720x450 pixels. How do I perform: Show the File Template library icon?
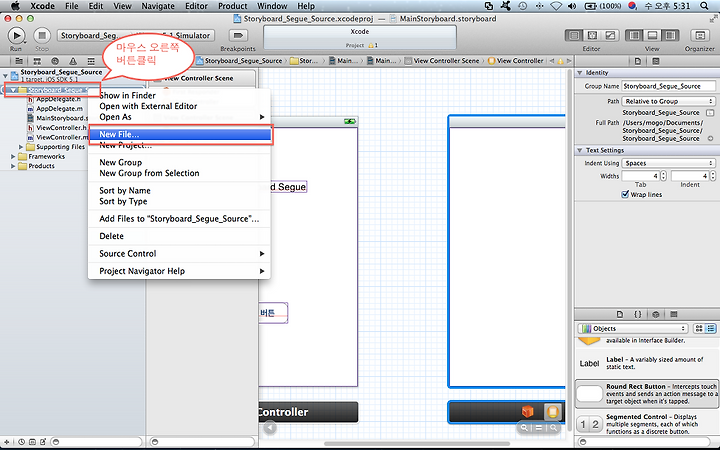[620, 315]
